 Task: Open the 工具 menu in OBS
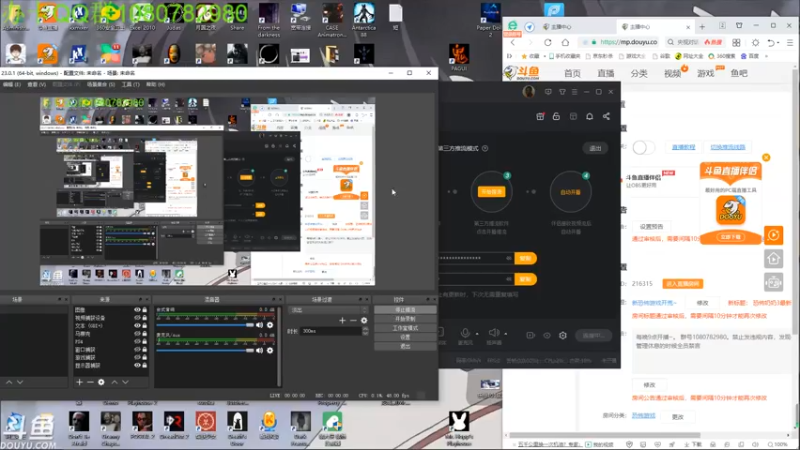131,84
